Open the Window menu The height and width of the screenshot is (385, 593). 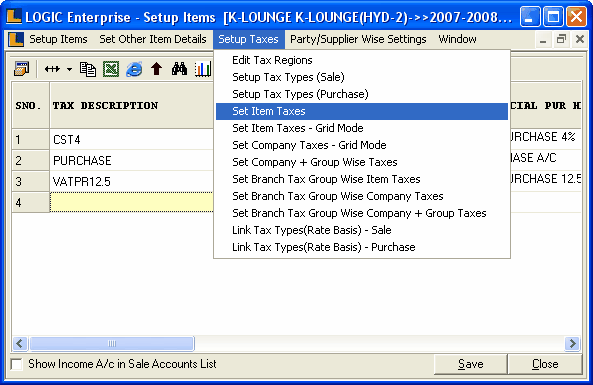coord(458,39)
